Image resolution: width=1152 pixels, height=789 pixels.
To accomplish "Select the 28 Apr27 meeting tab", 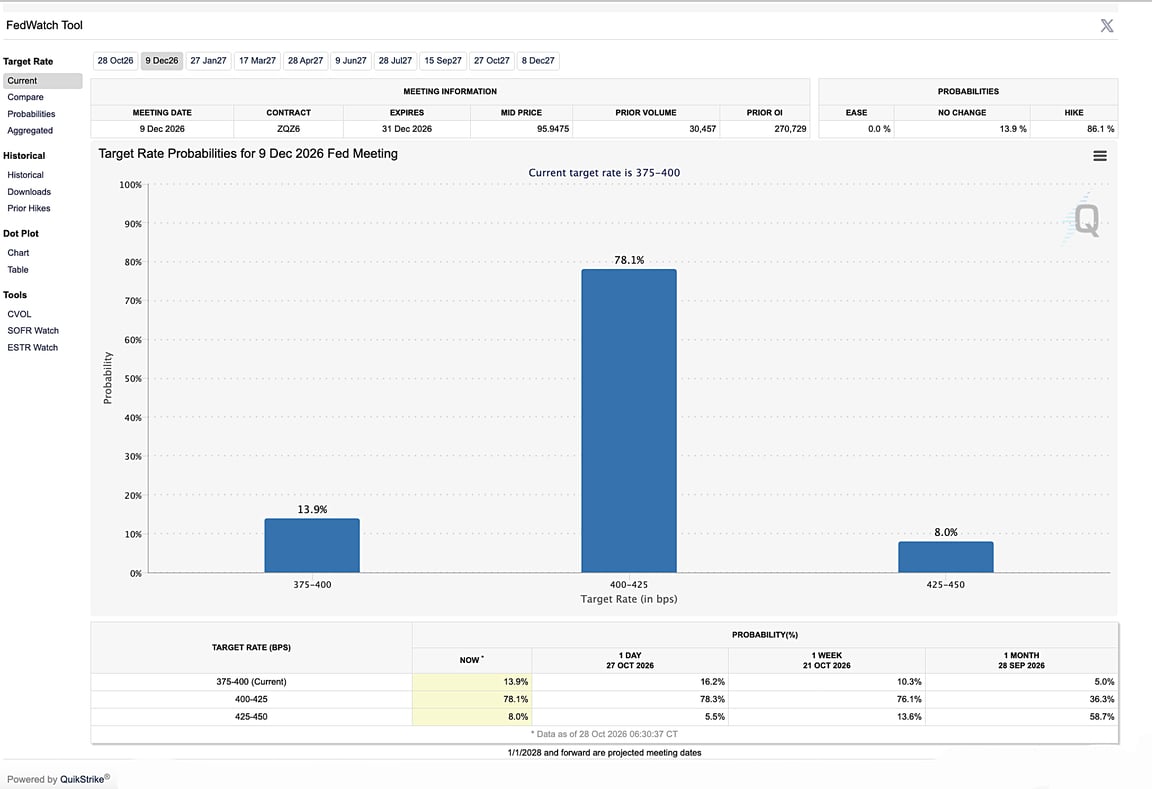I will pyautogui.click(x=306, y=61).
